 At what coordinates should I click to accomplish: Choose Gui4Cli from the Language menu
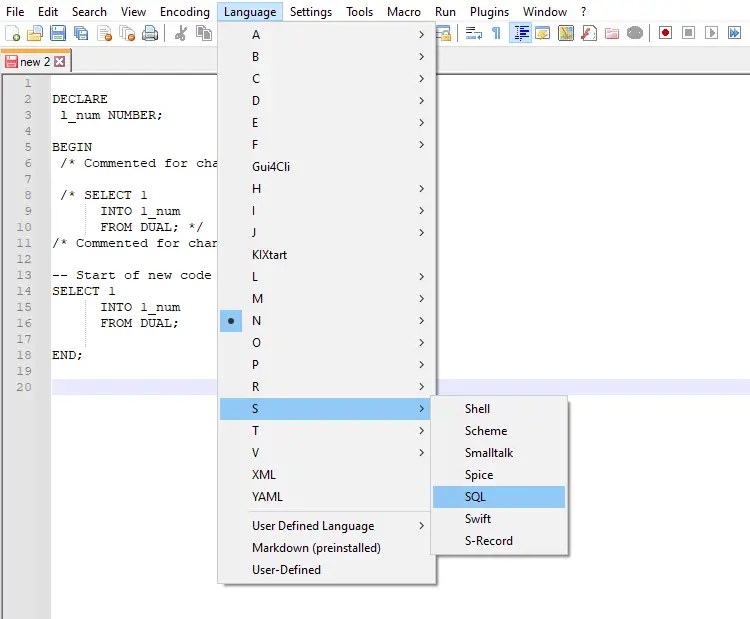[325, 166]
